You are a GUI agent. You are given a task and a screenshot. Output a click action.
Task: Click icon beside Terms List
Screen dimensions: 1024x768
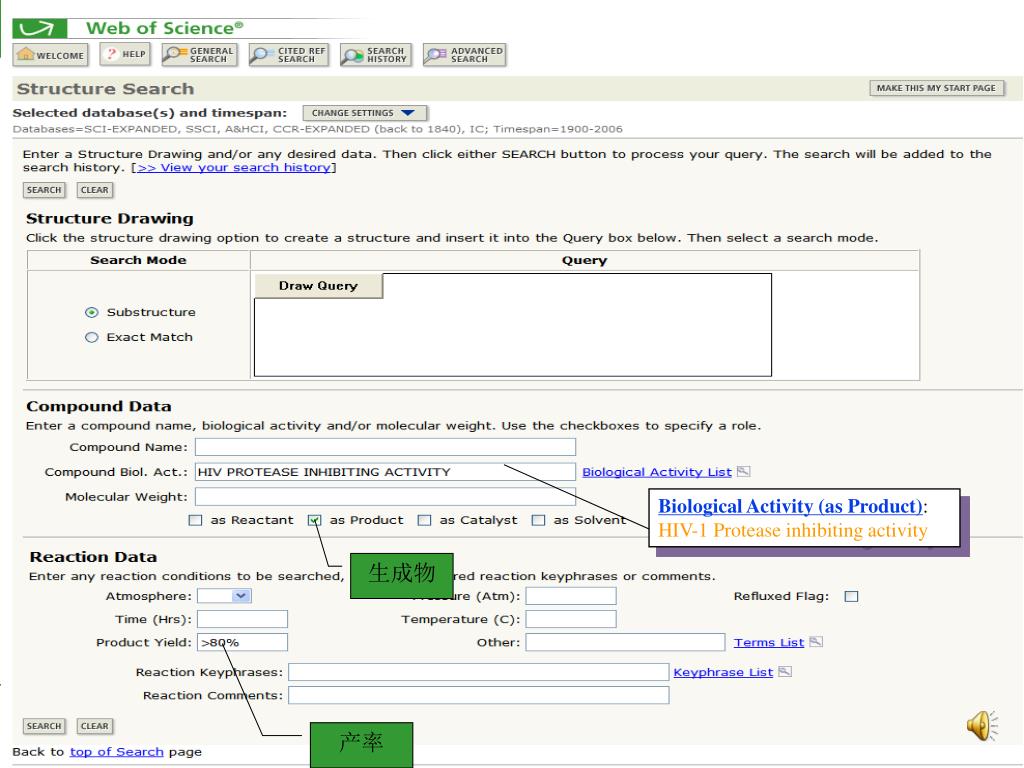tap(816, 642)
